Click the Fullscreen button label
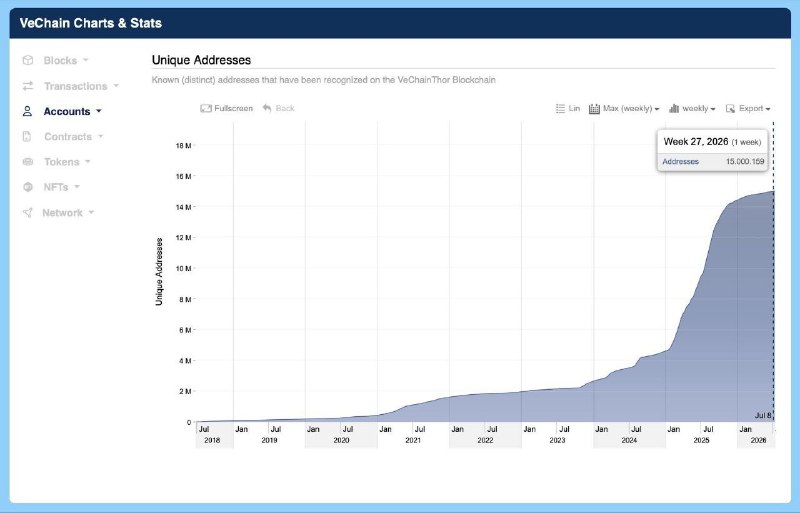This screenshot has width=800, height=513. [233, 108]
